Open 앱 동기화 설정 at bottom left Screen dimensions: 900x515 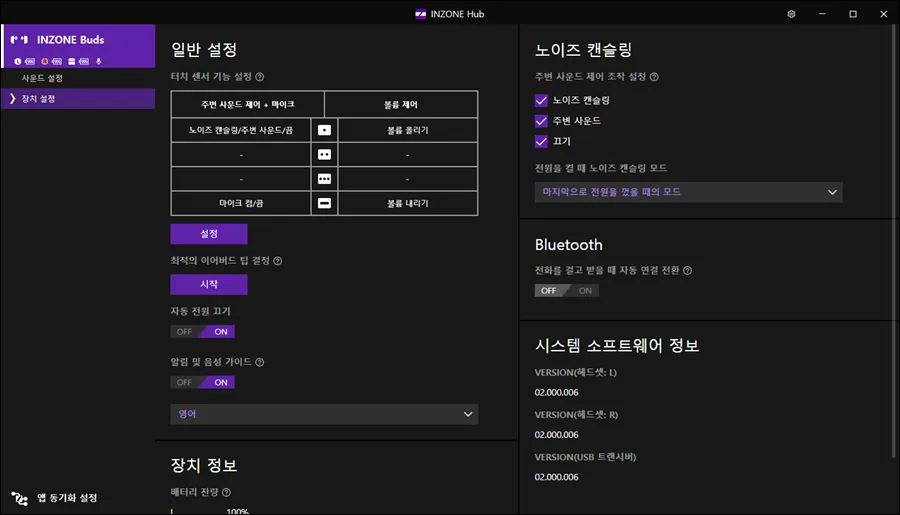click(67, 498)
